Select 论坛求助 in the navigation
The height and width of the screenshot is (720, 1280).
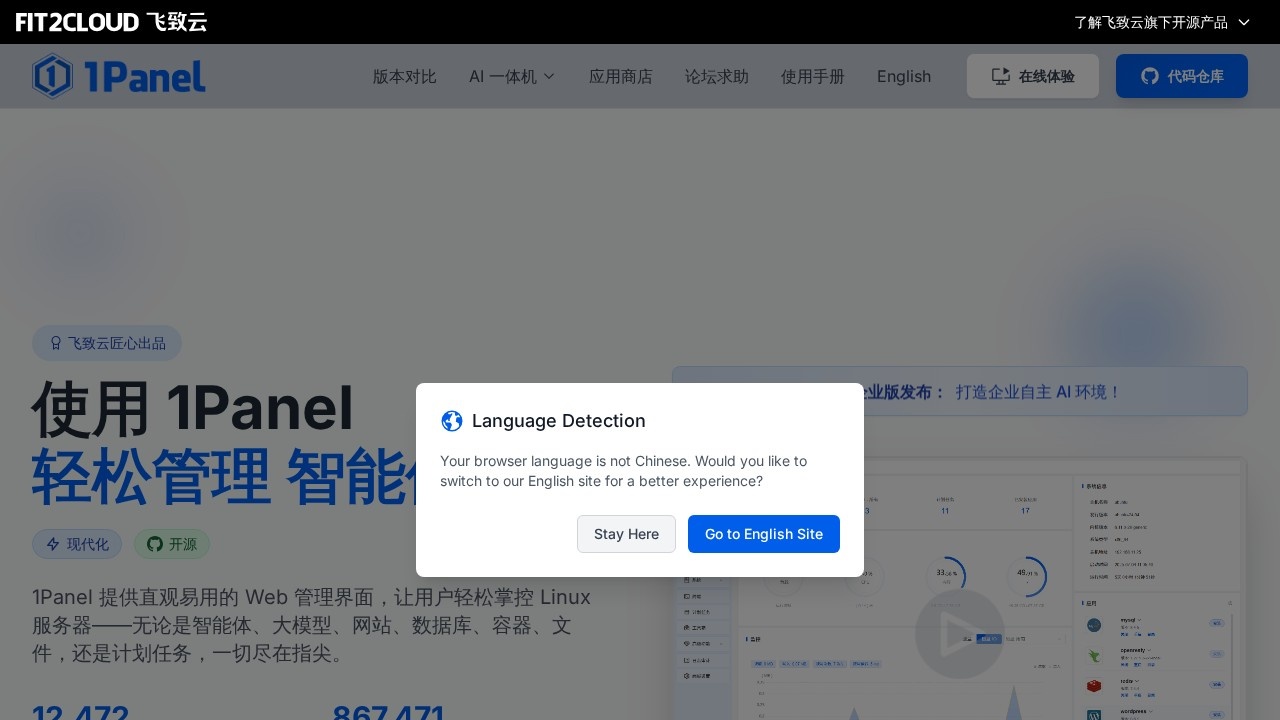(x=717, y=76)
